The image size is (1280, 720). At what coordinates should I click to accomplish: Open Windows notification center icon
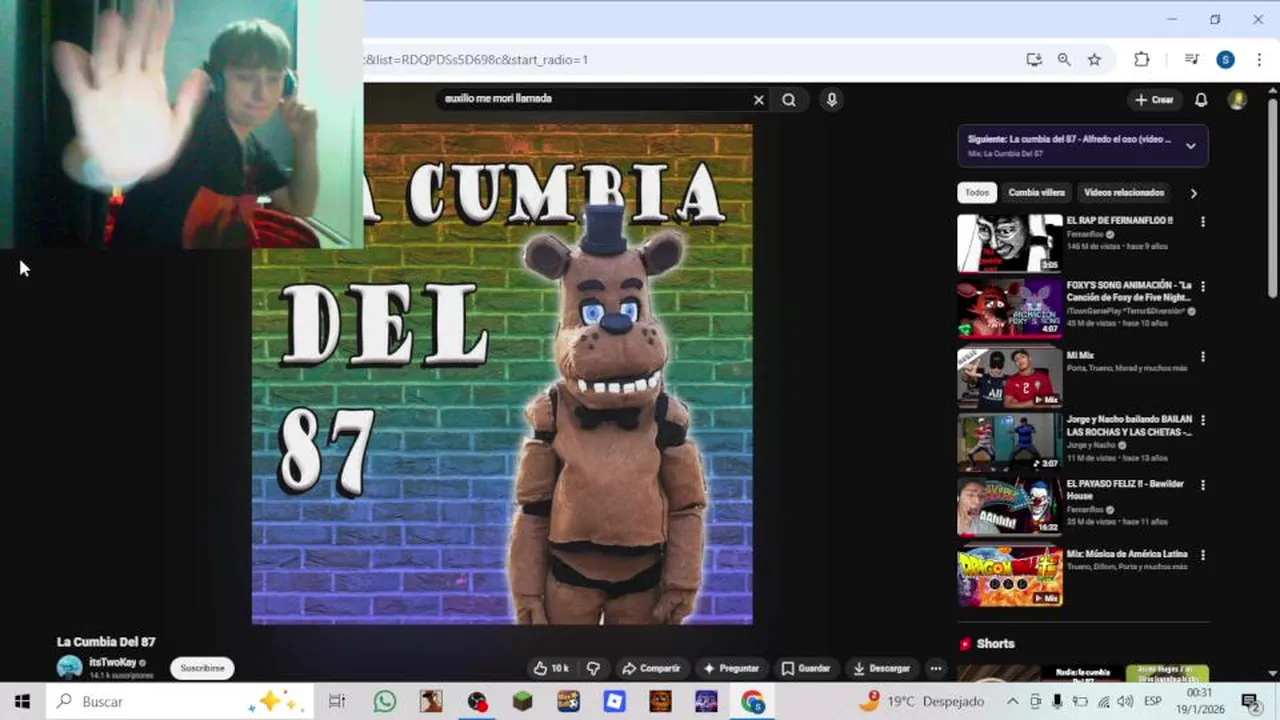(x=1250, y=702)
